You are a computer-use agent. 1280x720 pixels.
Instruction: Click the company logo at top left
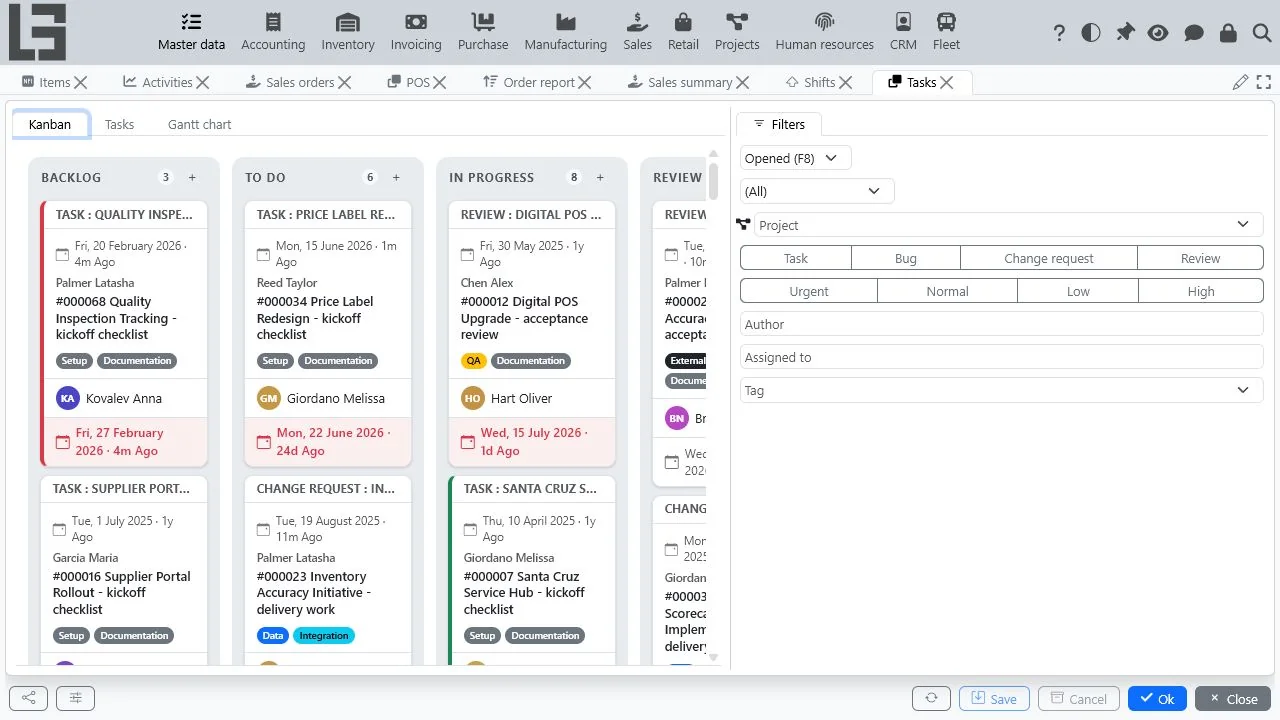pos(38,32)
